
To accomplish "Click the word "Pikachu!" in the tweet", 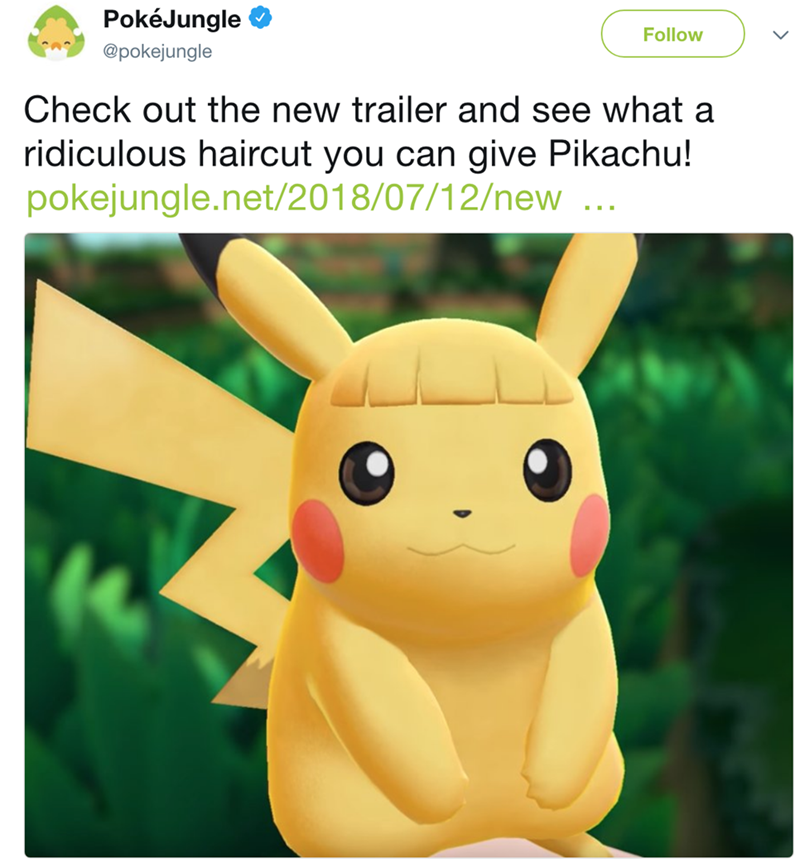I will pos(620,154).
